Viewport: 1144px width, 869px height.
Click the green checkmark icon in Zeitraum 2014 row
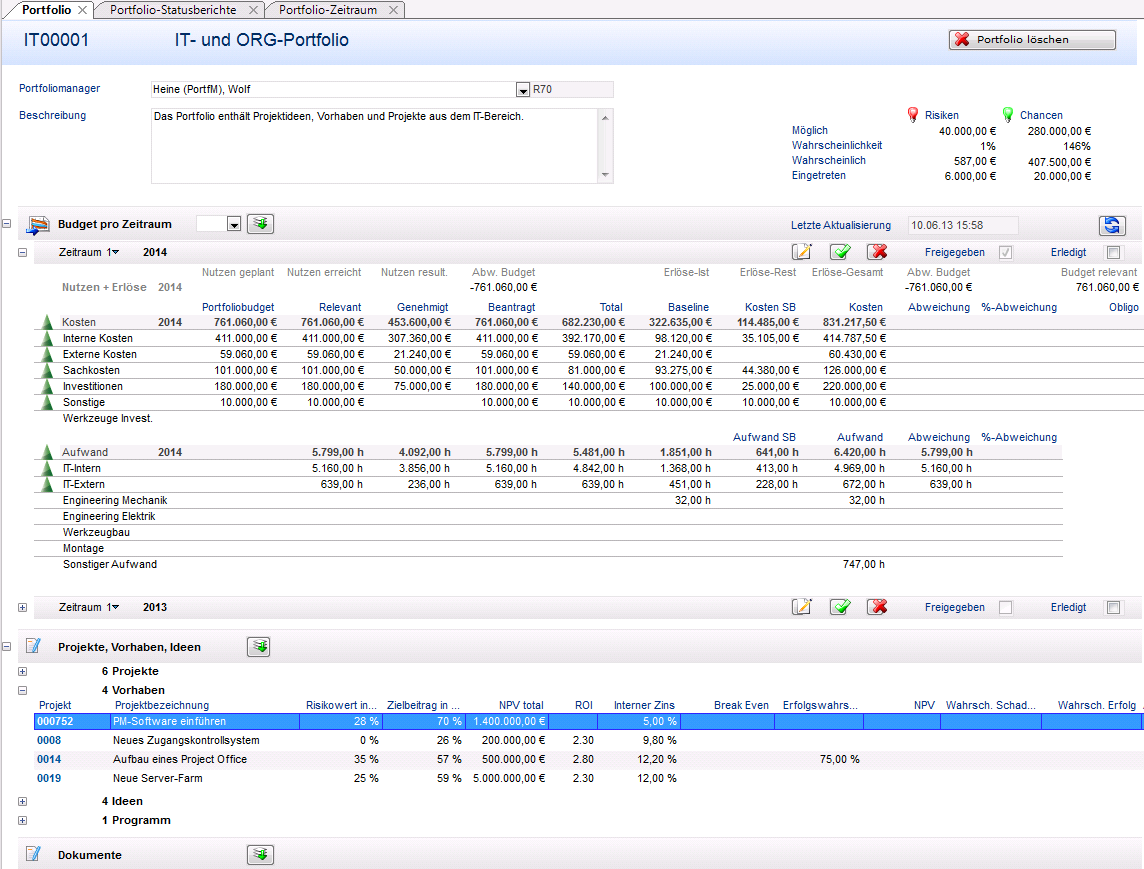click(839, 252)
